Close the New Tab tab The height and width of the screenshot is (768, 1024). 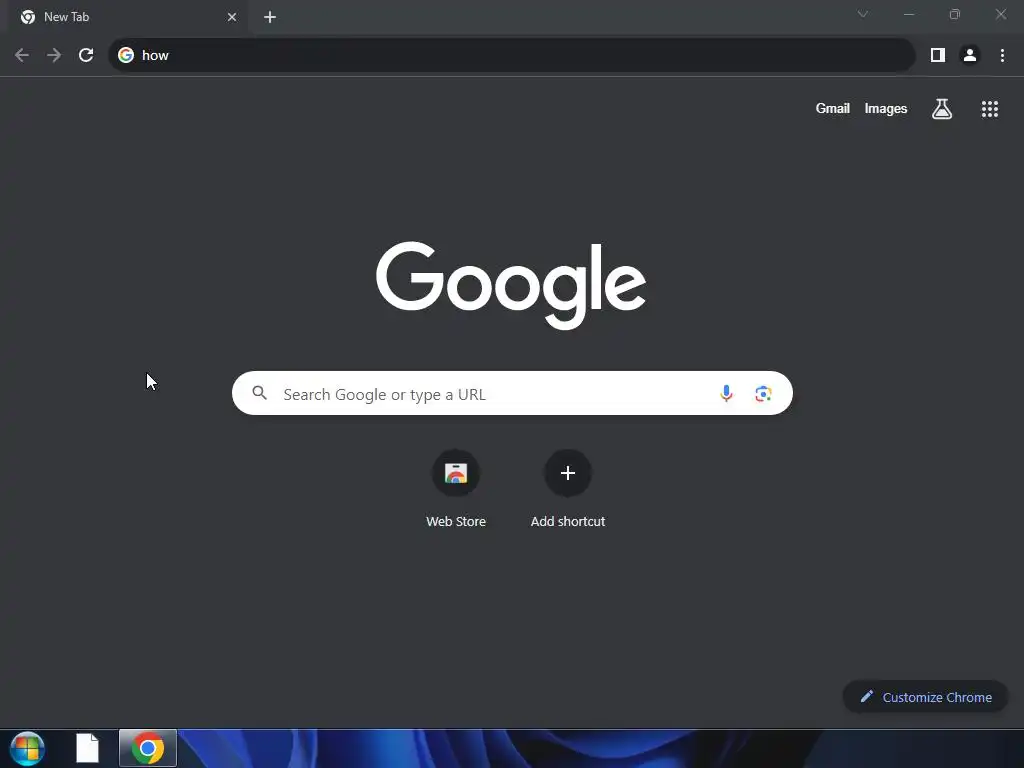click(232, 17)
